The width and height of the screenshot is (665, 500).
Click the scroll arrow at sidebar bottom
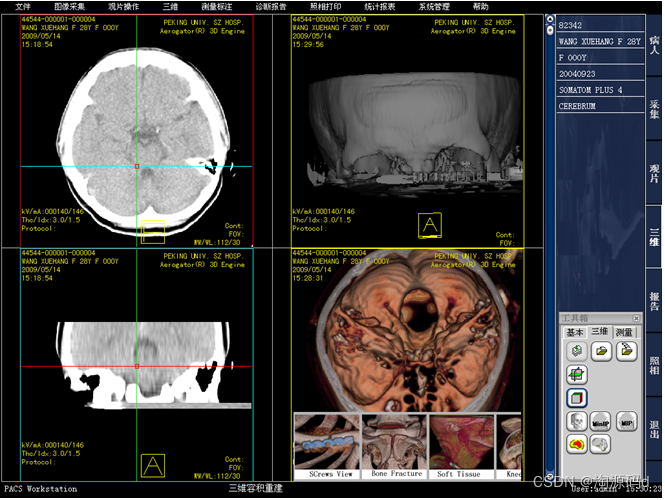pos(550,476)
